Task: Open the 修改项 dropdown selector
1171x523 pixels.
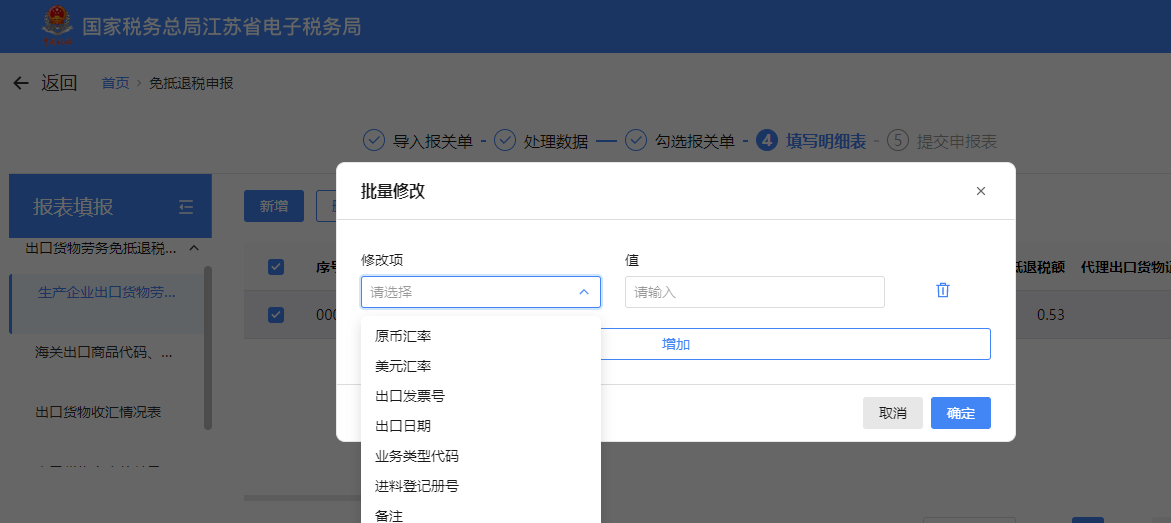Action: [480, 292]
